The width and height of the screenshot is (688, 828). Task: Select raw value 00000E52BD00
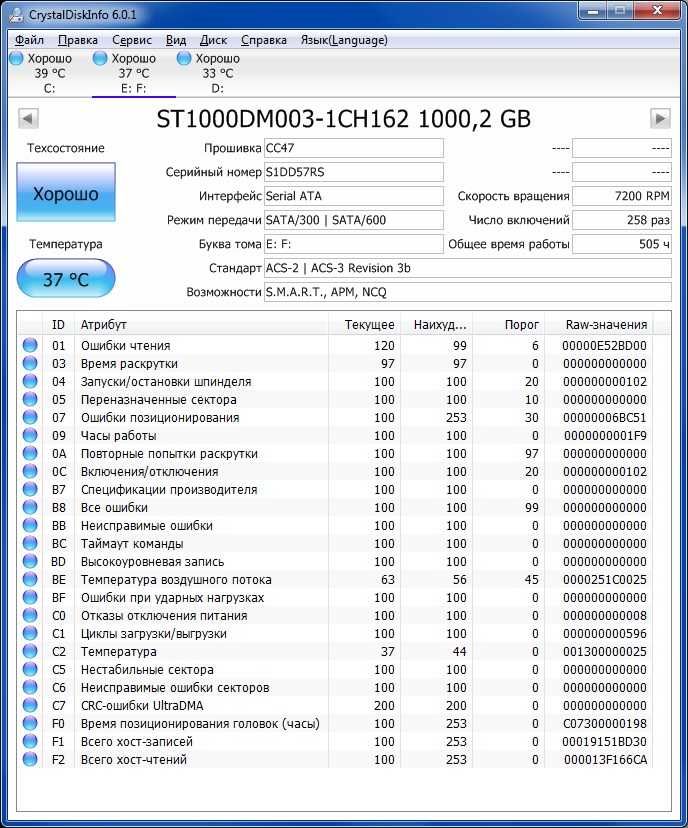click(x=605, y=346)
